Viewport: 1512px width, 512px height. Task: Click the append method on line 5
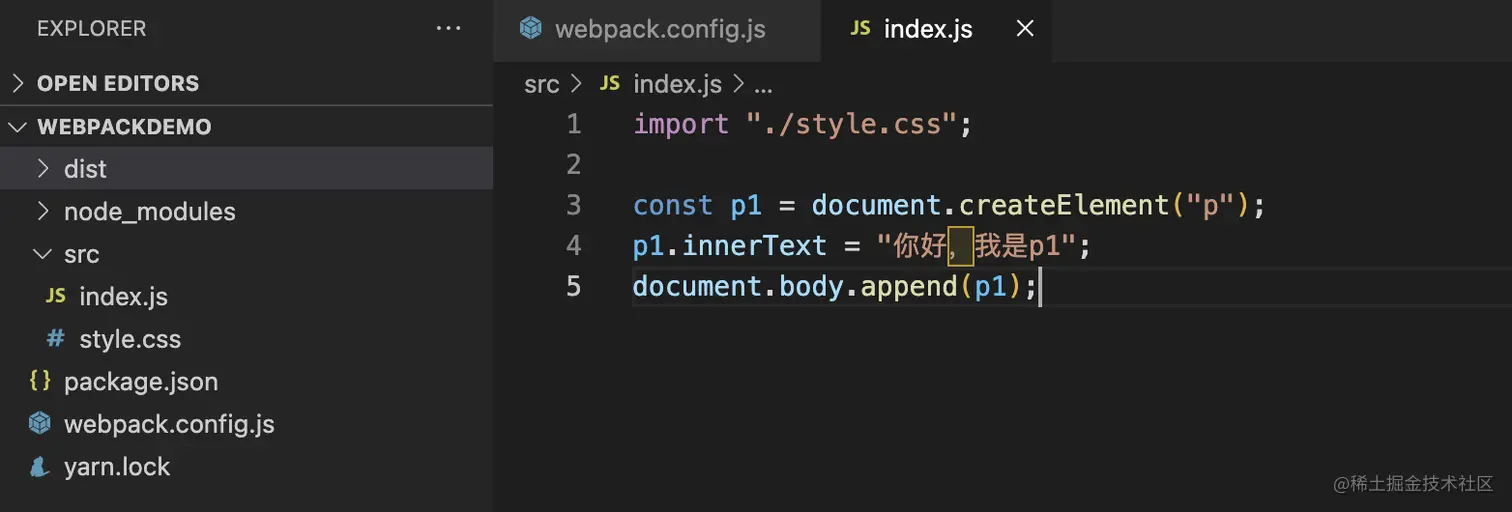click(909, 288)
